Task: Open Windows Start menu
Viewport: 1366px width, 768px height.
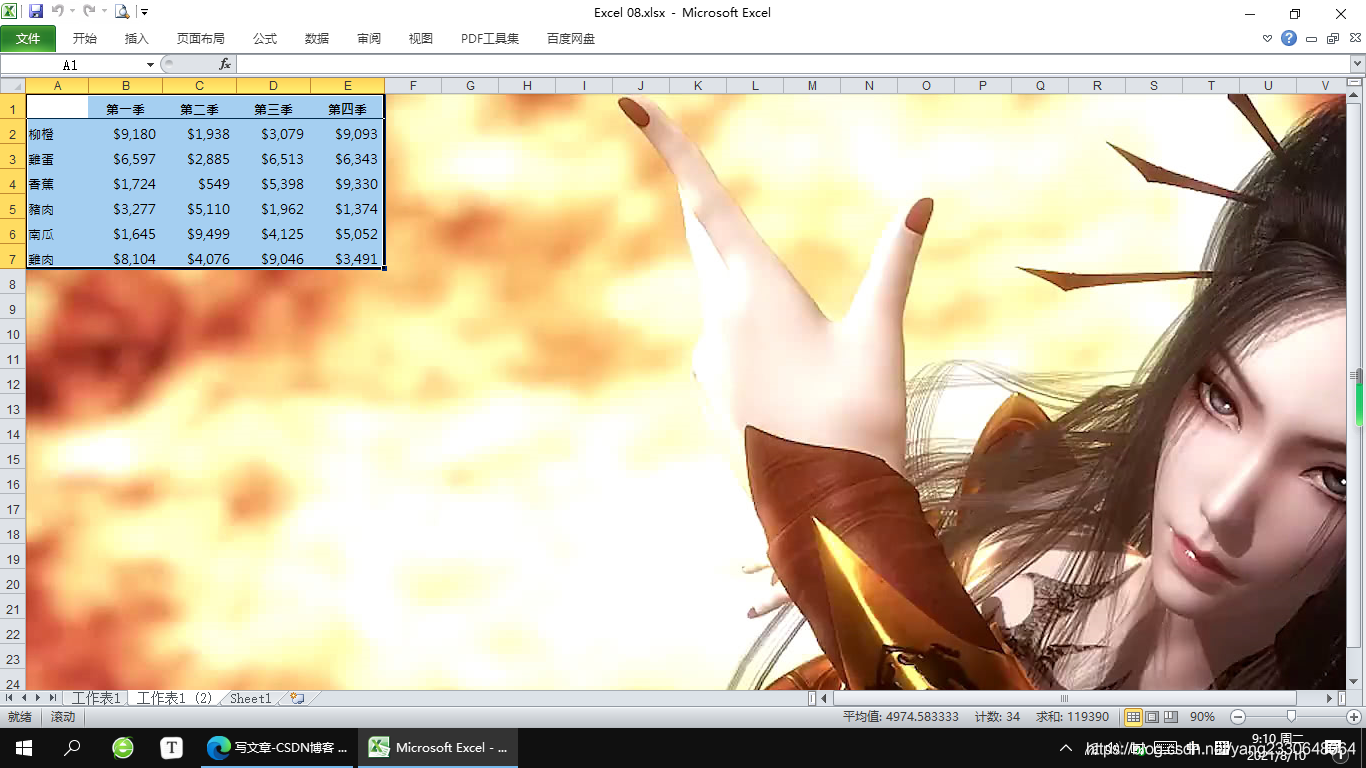Action: (24, 748)
